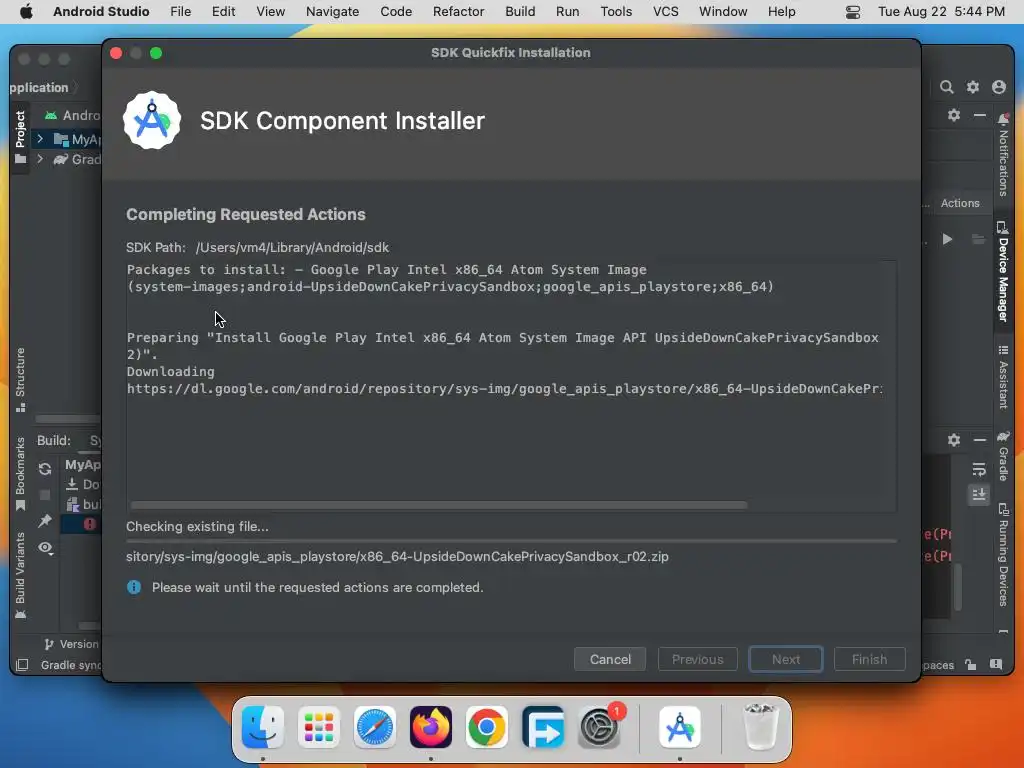
Task: Click the Search Everywhere magnifier icon
Action: (x=946, y=87)
